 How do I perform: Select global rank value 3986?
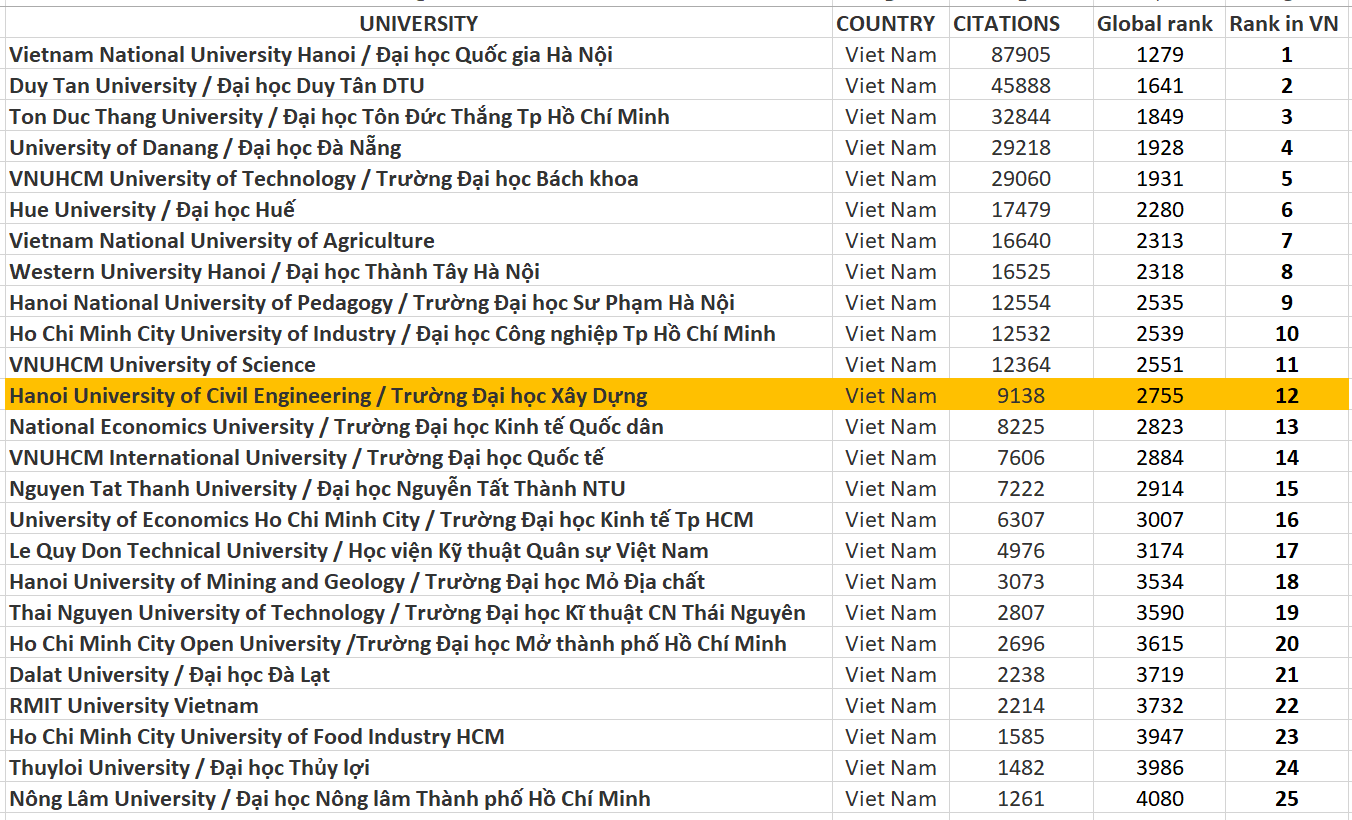point(1159,767)
